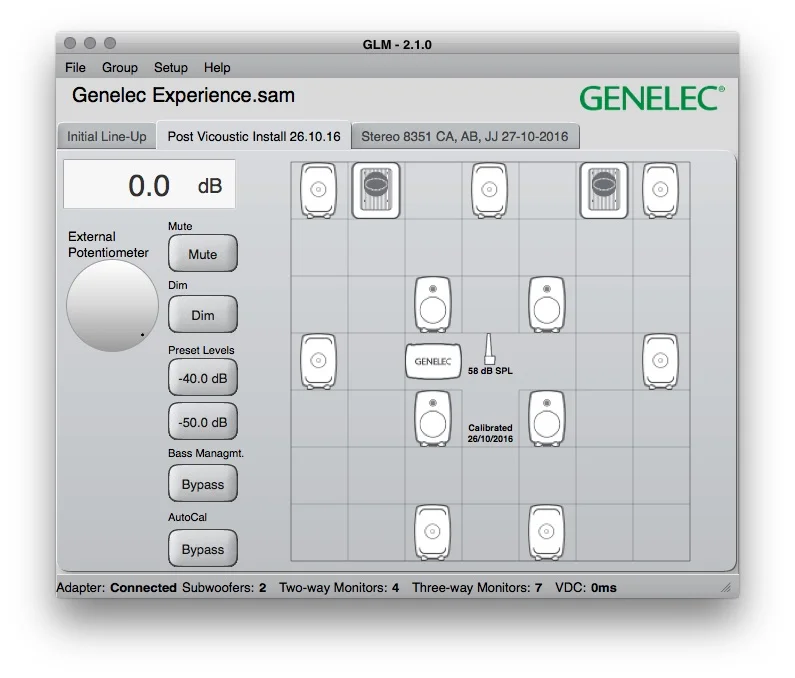This screenshot has height=678, width=795.
Task: Click the Adapter: Connected status text
Action: [117, 587]
